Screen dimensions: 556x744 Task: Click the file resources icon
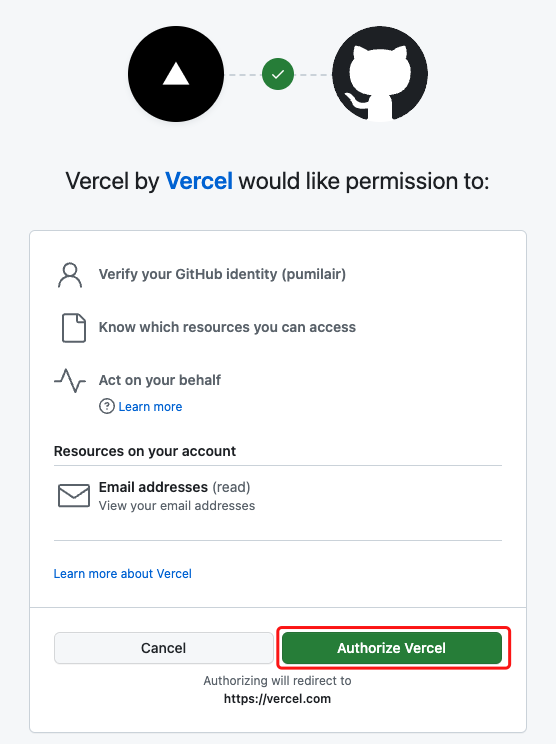pos(74,328)
